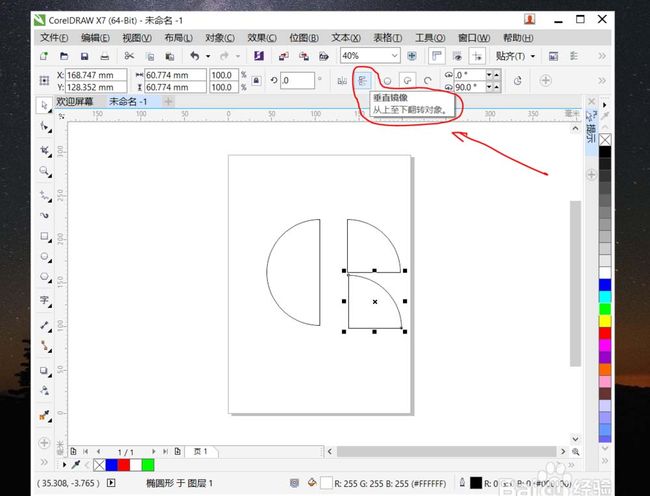Open the zoom level 40% dropdown
Image resolution: width=650 pixels, height=496 pixels.
(394, 56)
